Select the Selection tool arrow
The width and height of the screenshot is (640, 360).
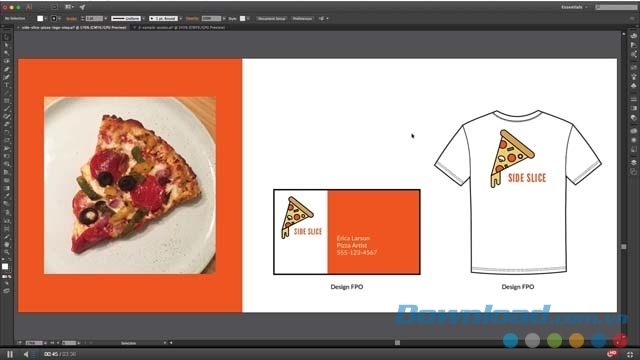coord(6,37)
